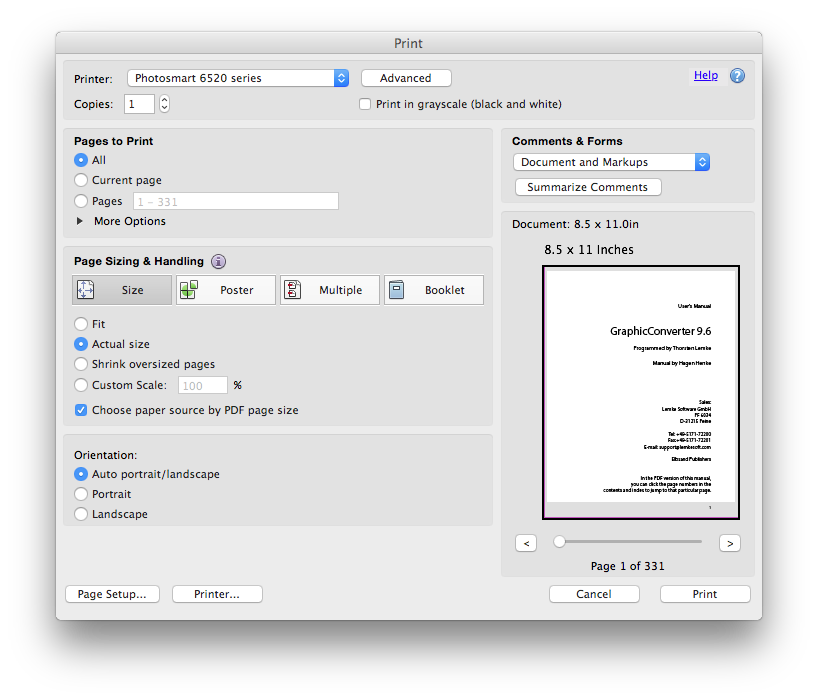Click the Advanced button
The height and width of the screenshot is (700, 818).
pos(406,78)
